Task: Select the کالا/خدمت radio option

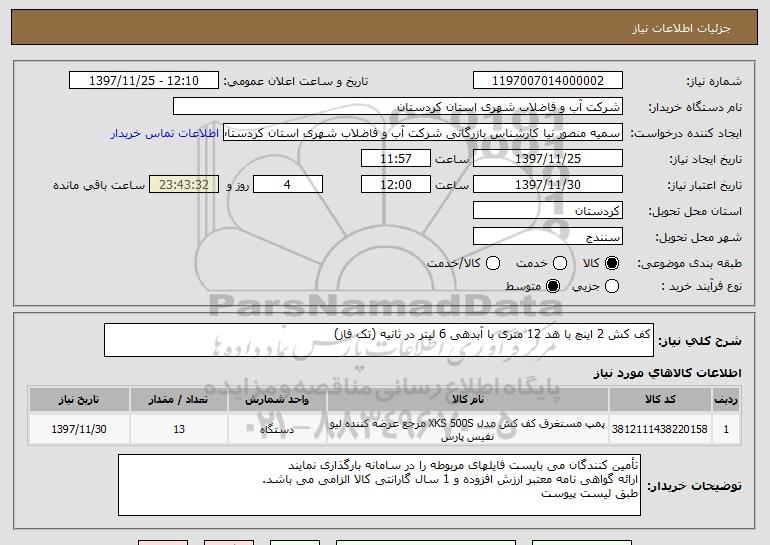Action: [x=493, y=264]
